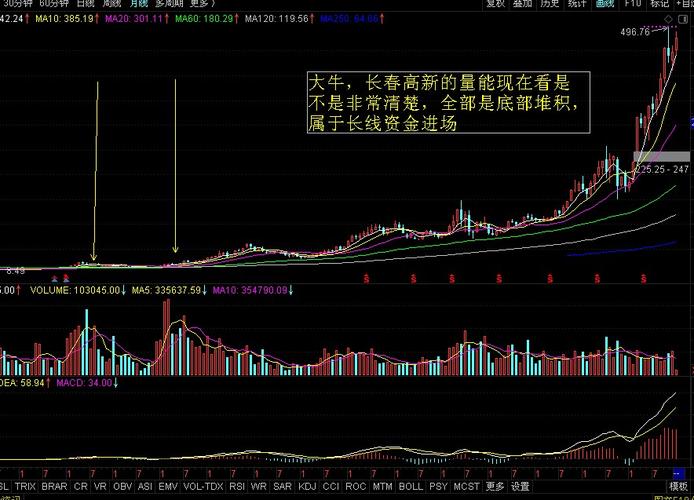
Task: Click the 叠加 overlay button
Action: click(522, 4)
